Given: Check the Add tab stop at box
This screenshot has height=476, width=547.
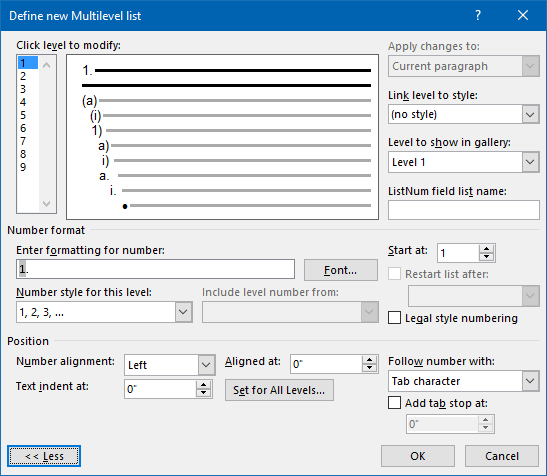Looking at the screenshot, I should pyautogui.click(x=395, y=402).
